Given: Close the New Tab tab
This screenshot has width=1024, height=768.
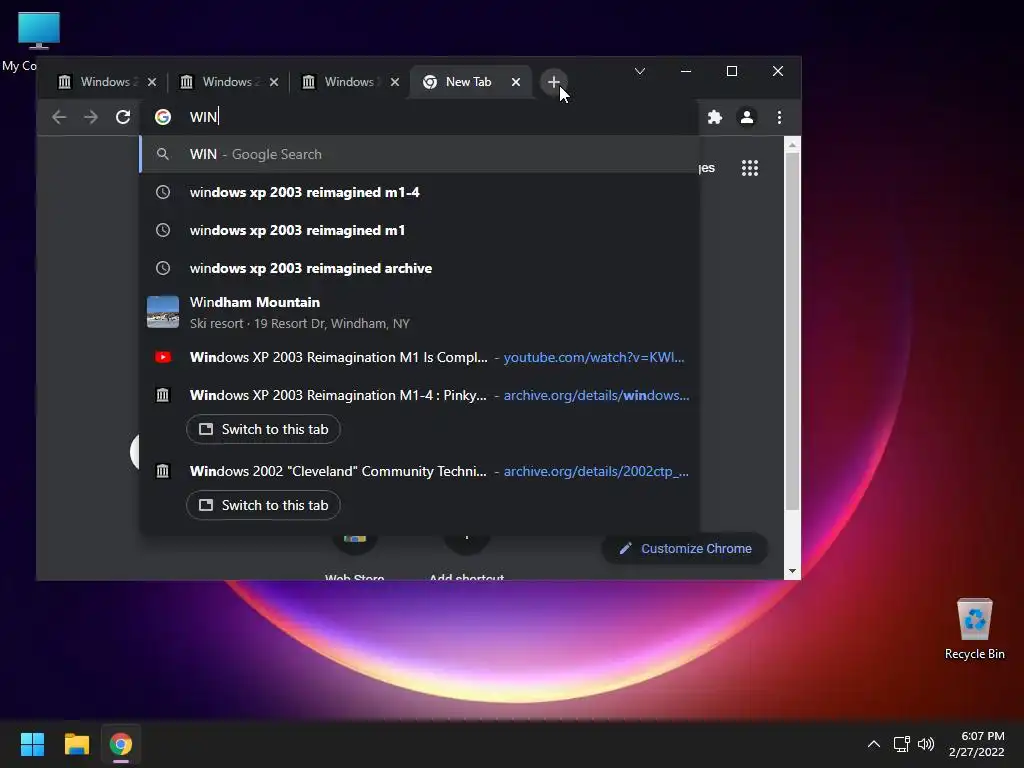Looking at the screenshot, I should pos(516,82).
